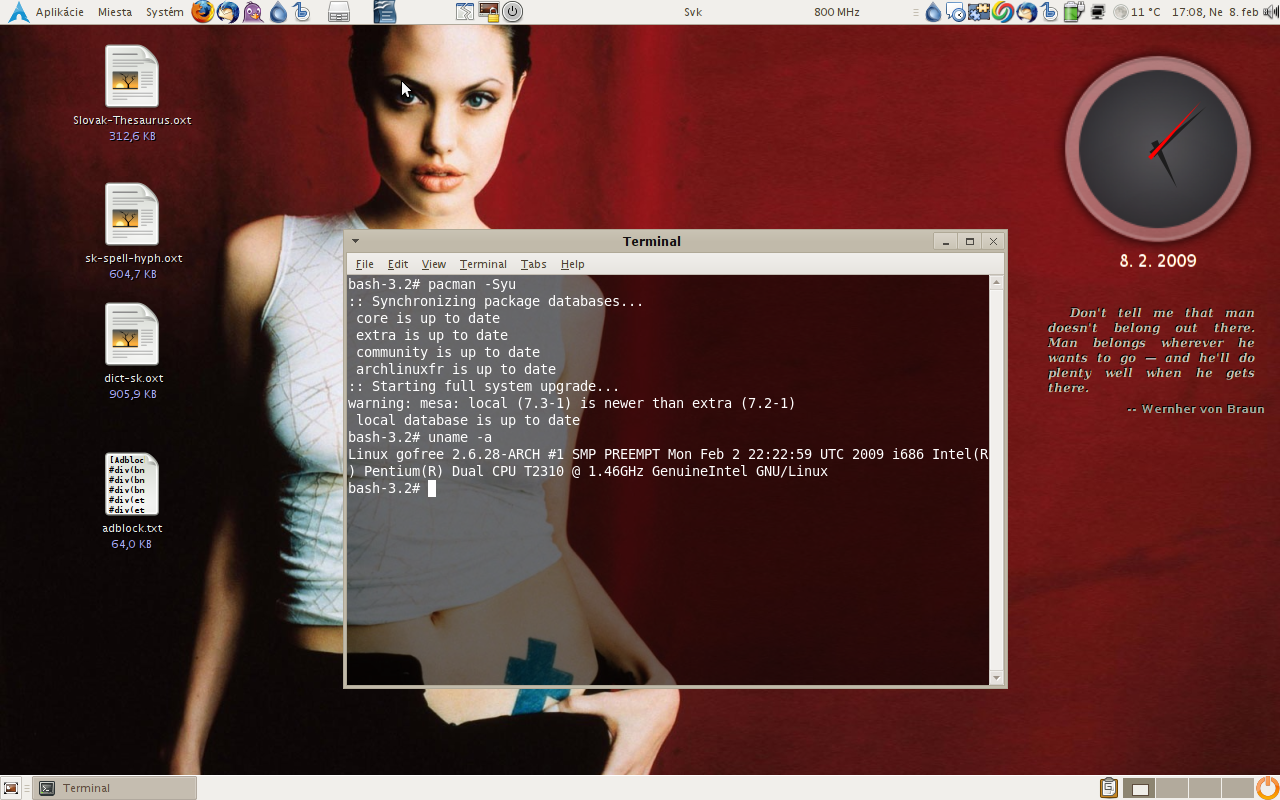
Task: Open the Terminal window menu arrow
Action: click(x=355, y=241)
